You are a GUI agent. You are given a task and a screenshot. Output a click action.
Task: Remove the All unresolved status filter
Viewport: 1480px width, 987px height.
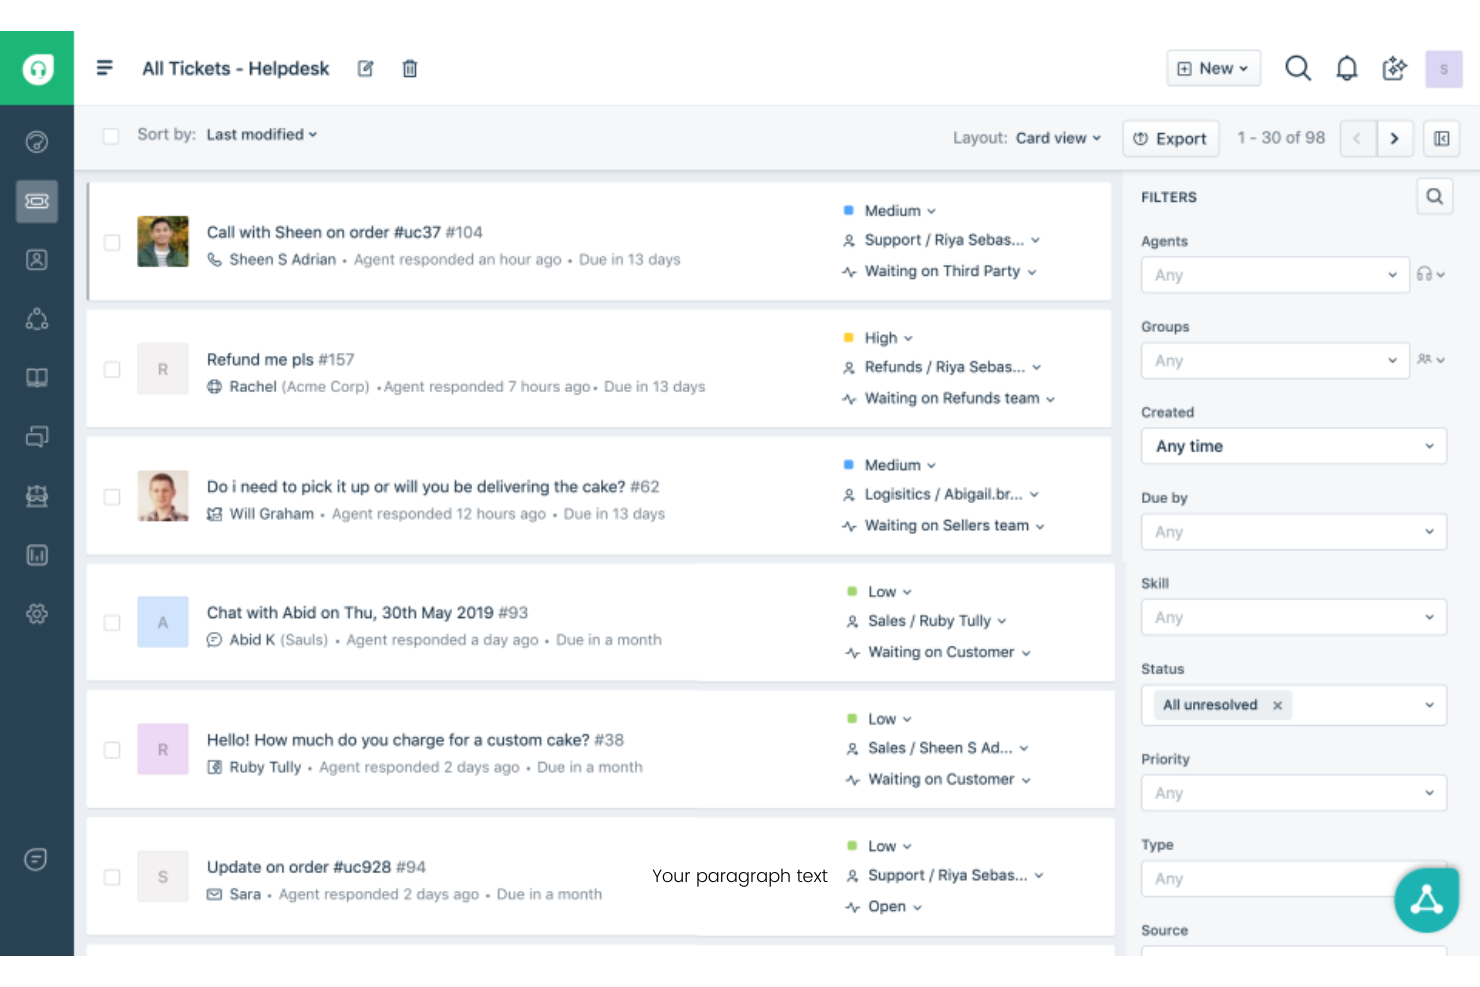pyautogui.click(x=1277, y=705)
